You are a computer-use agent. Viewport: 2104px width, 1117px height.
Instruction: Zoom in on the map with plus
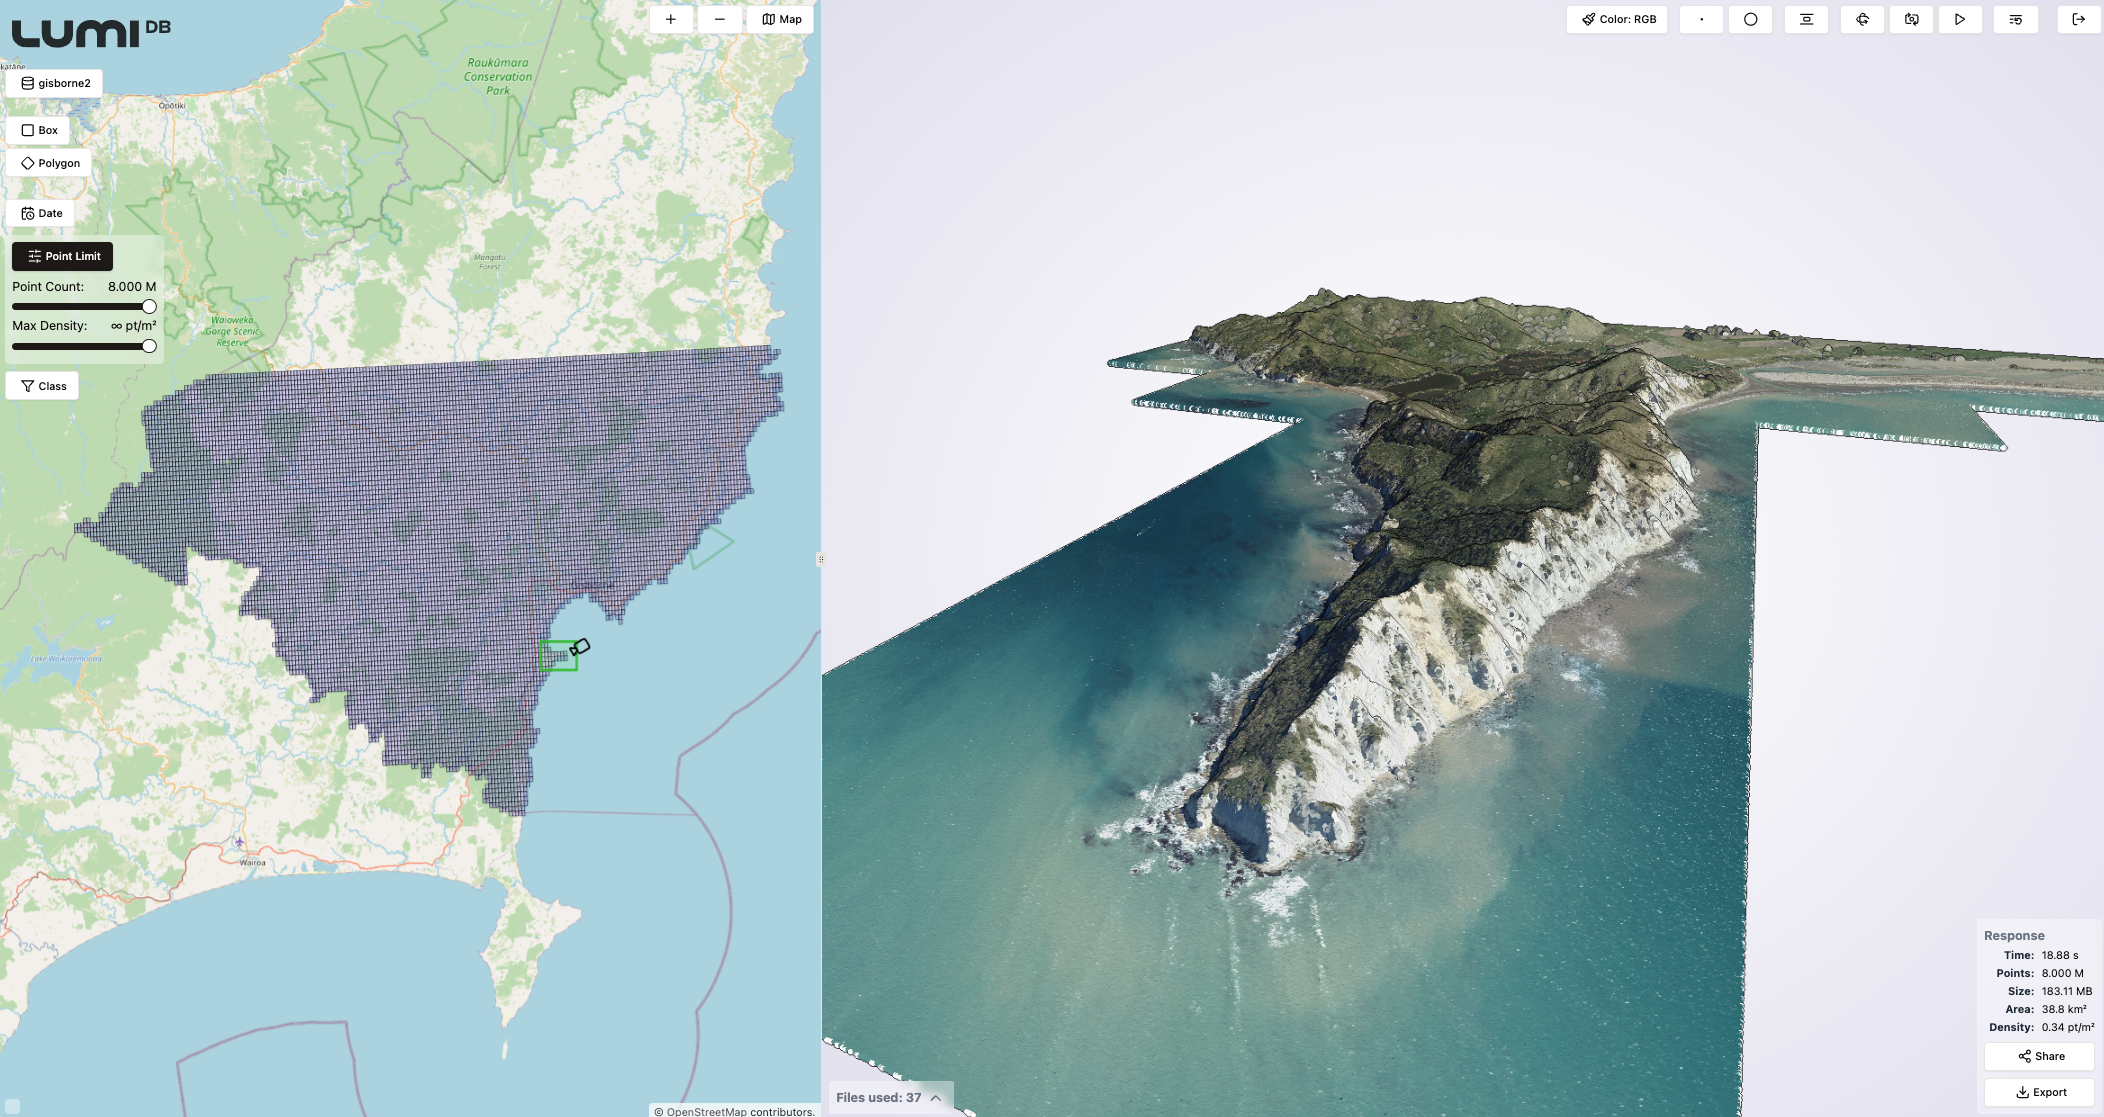click(671, 19)
